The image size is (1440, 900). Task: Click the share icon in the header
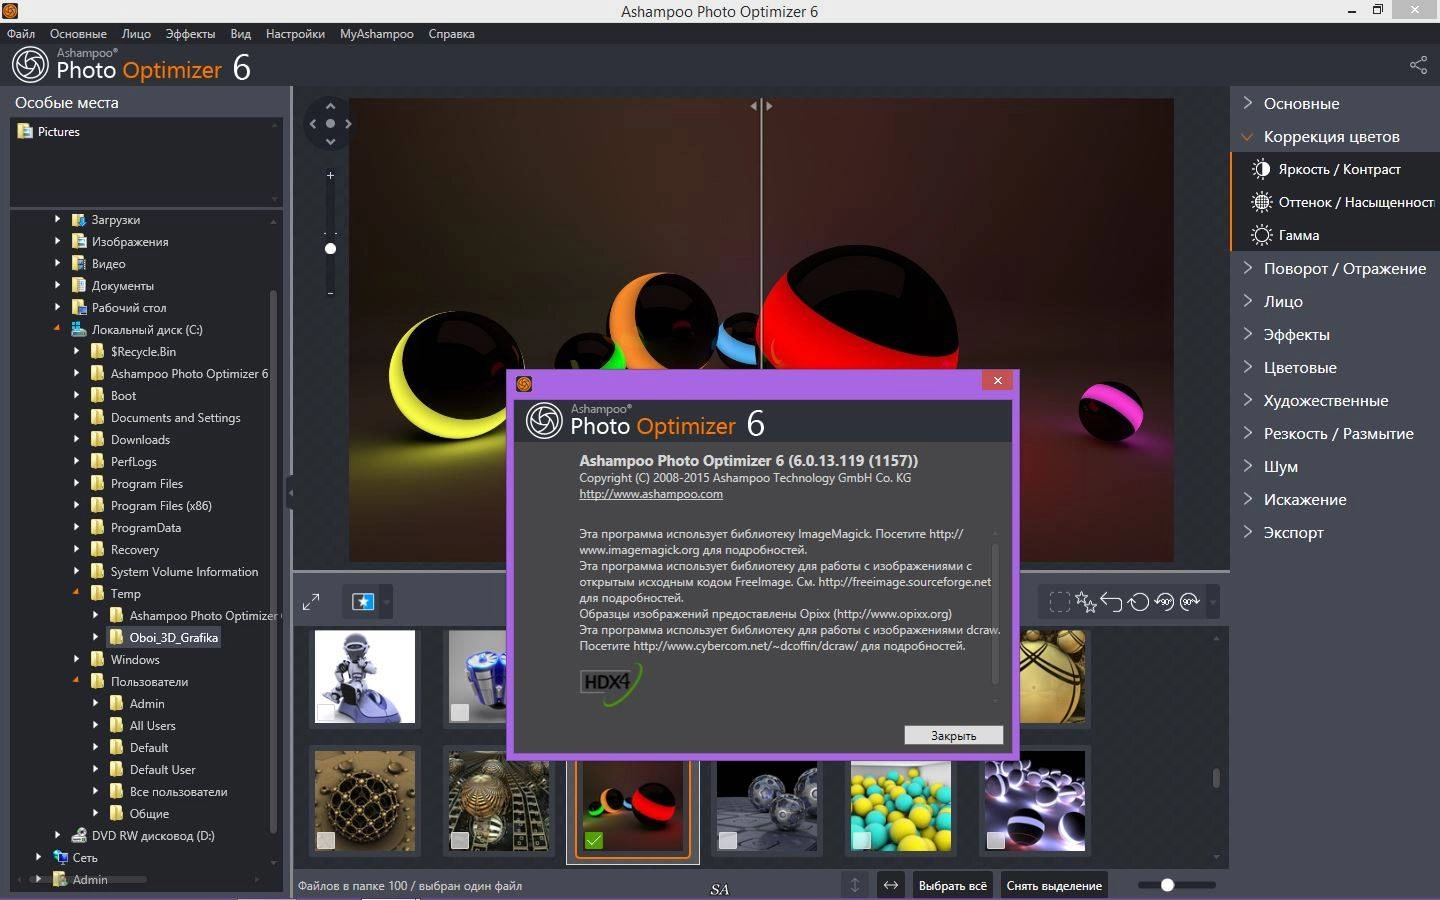pyautogui.click(x=1418, y=65)
